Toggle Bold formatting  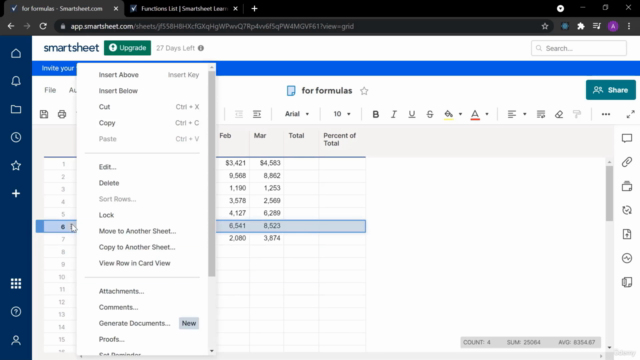[376, 114]
